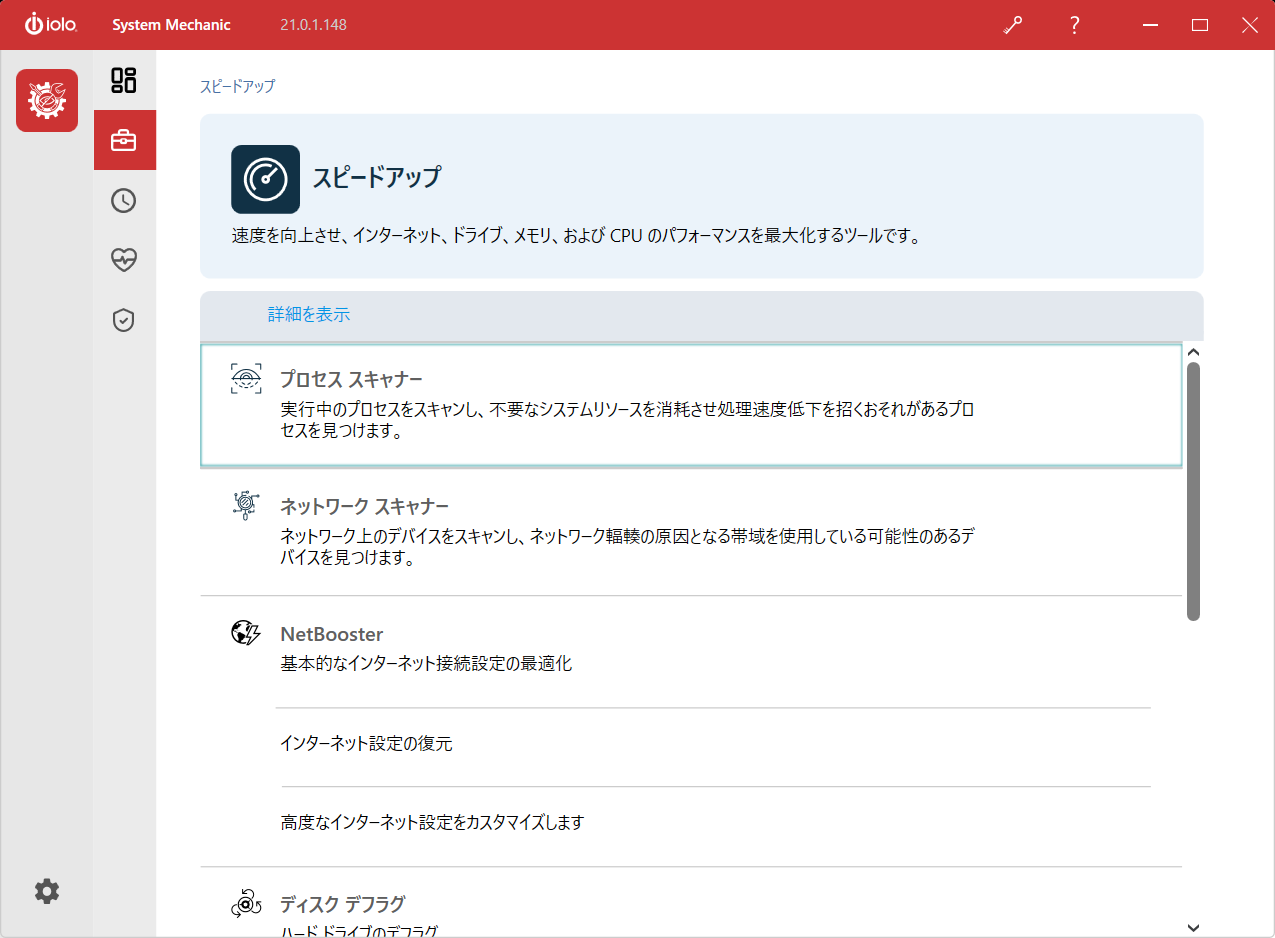
Task: Open settings via bottom-left gear icon
Action: (x=47, y=891)
